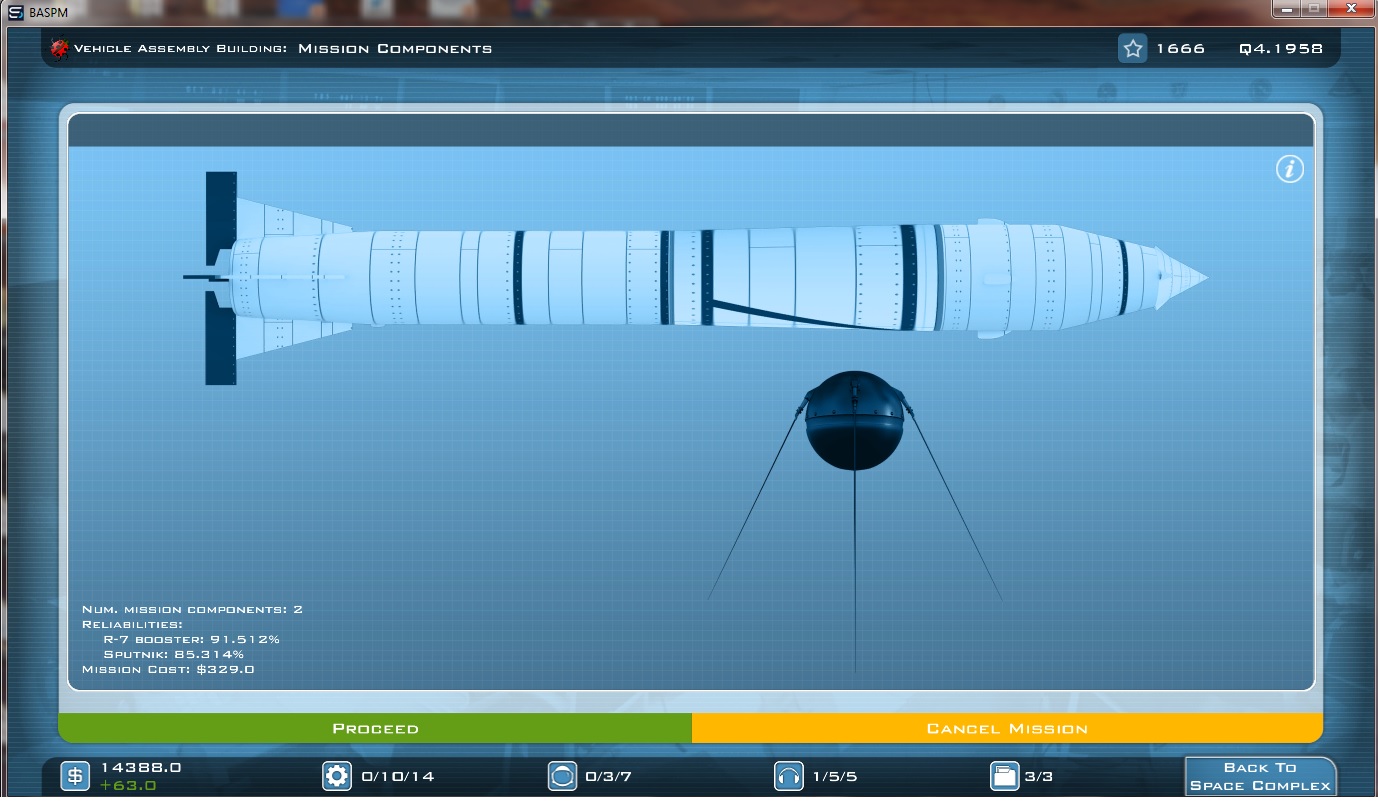Click the headset flight controllers icon
This screenshot has width=1378, height=803.
click(x=790, y=776)
